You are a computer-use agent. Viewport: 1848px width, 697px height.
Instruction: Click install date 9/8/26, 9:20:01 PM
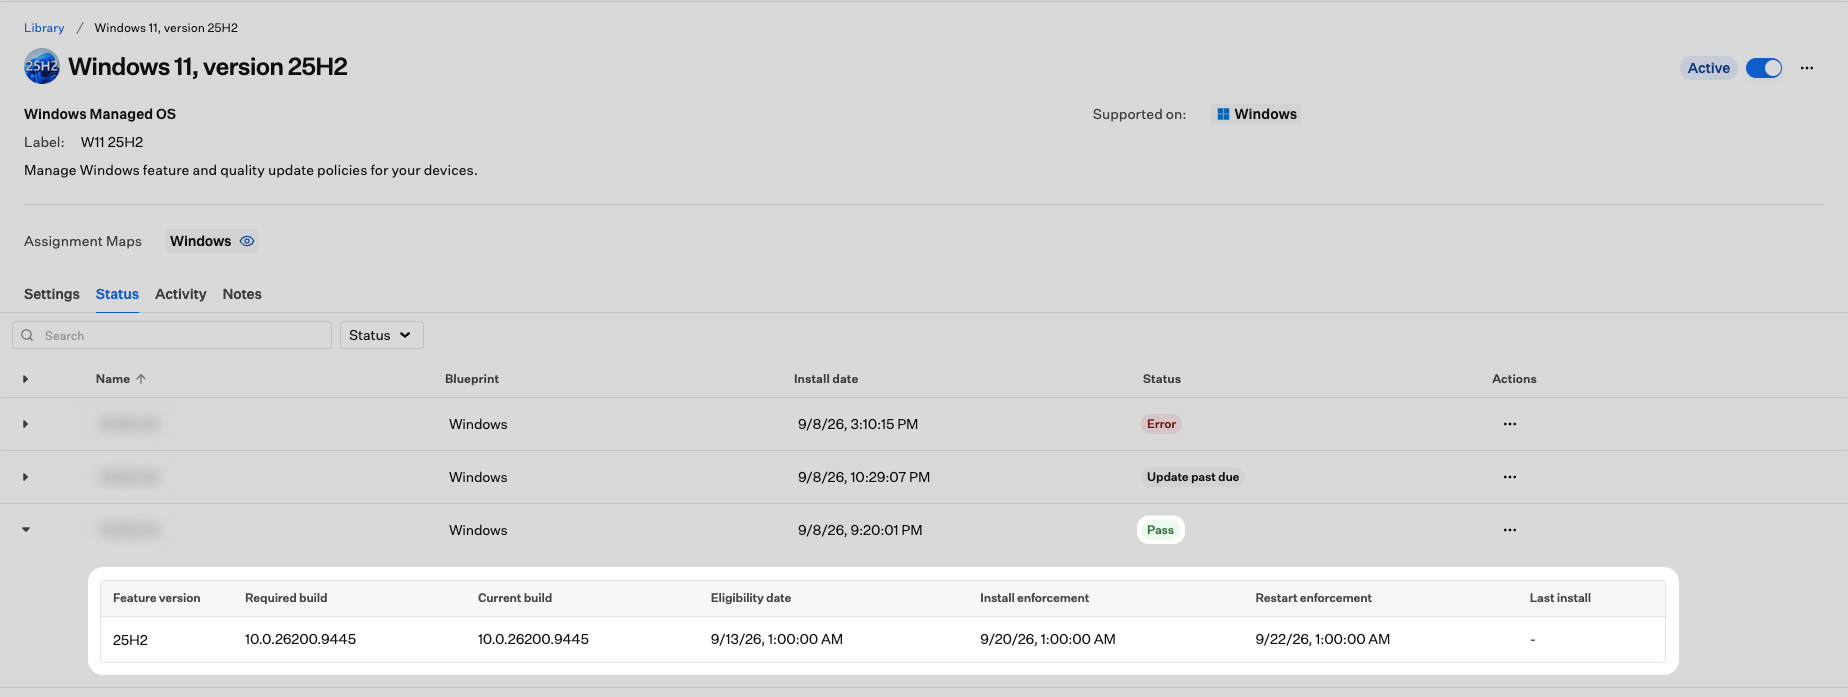(x=860, y=530)
